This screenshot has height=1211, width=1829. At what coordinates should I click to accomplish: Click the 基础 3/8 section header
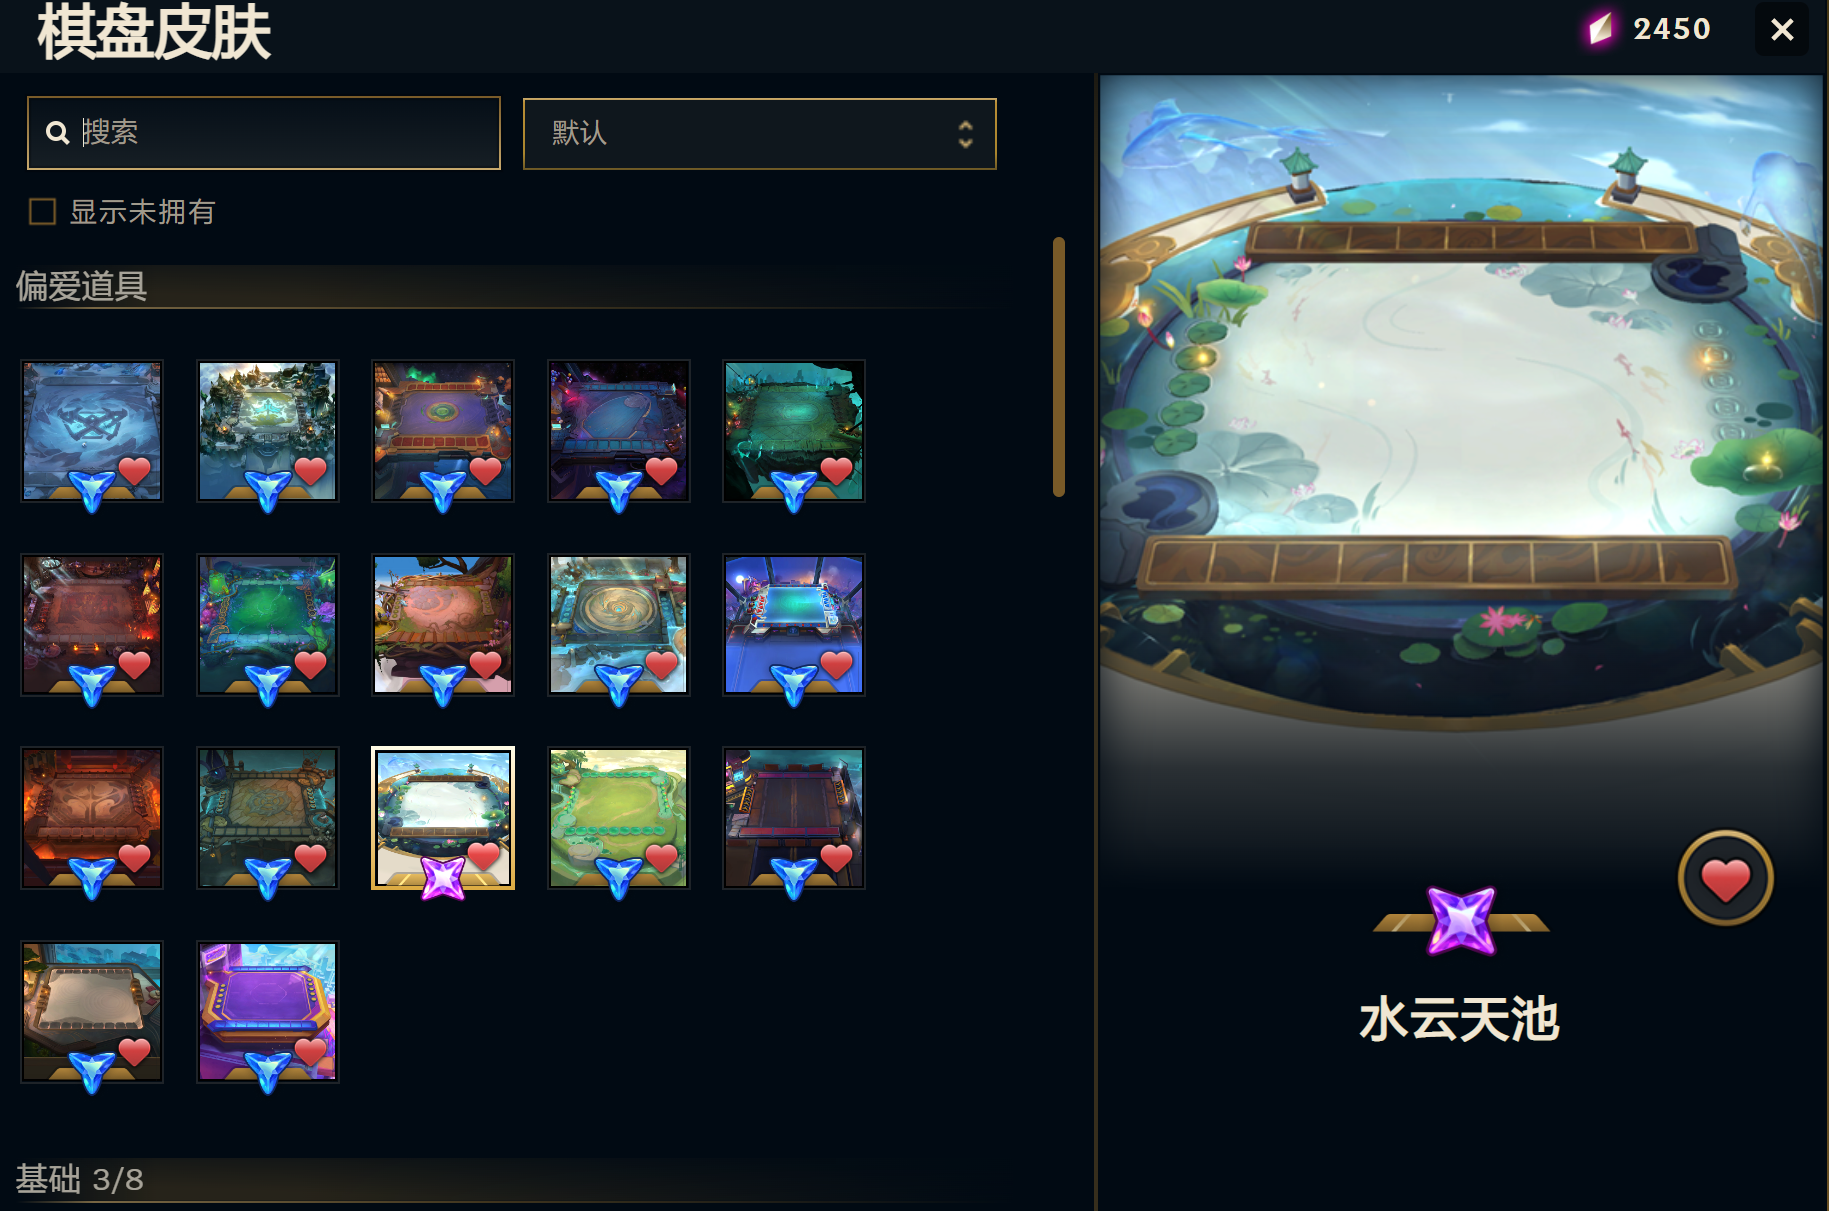[80, 1179]
